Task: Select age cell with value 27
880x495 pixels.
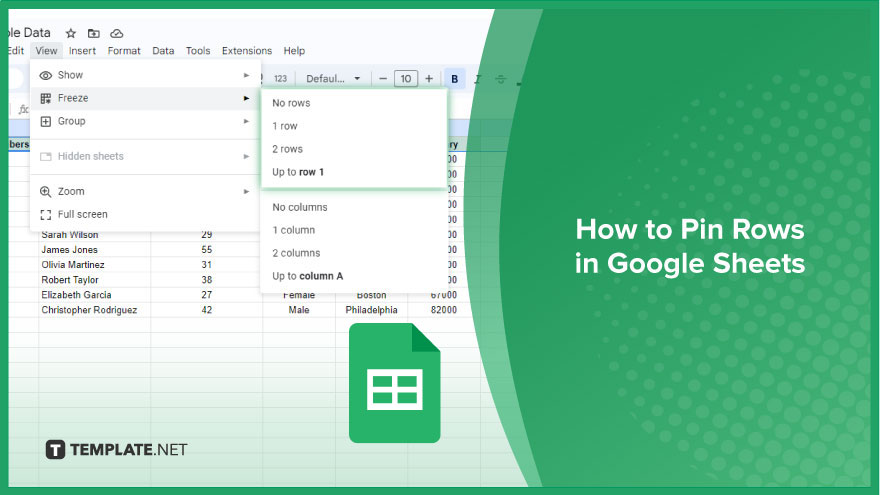Action: tap(207, 295)
